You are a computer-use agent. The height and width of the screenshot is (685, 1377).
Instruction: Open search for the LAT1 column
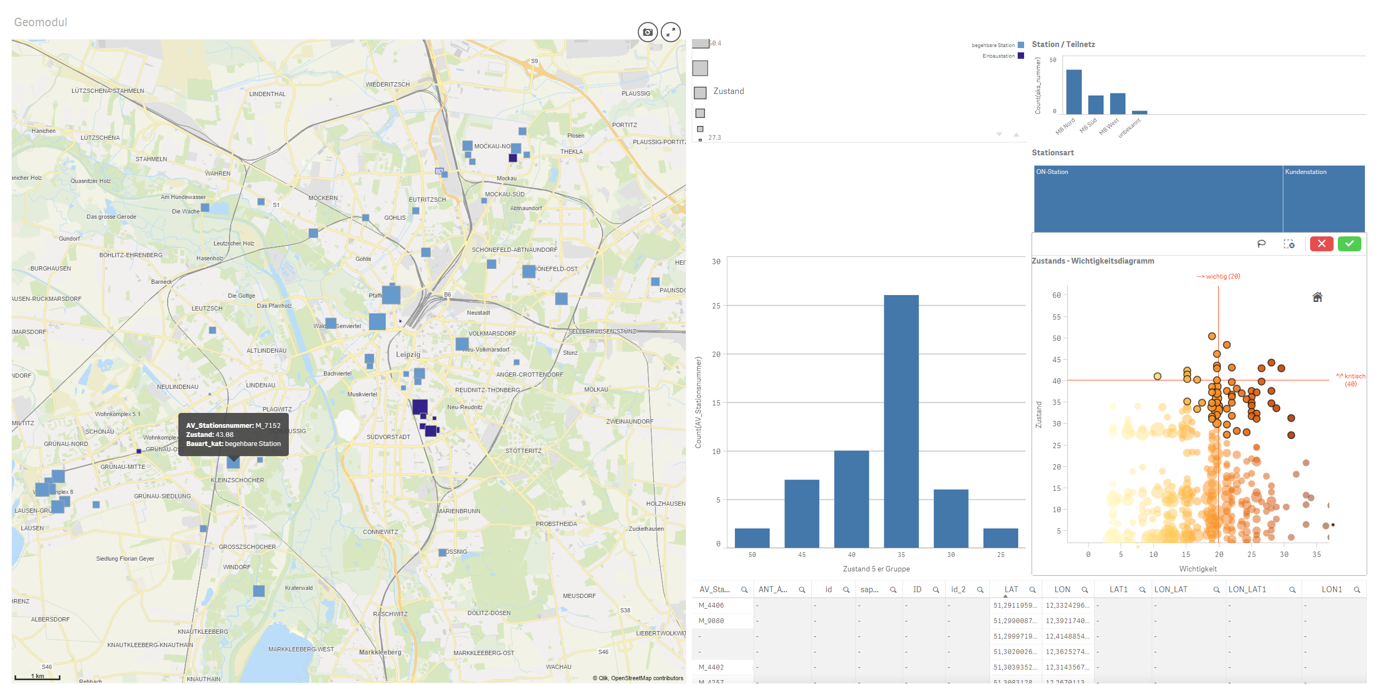1142,590
